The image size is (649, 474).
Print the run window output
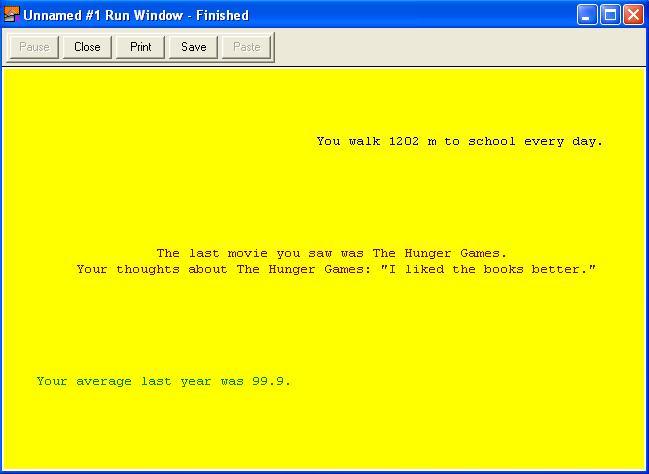[x=140, y=47]
